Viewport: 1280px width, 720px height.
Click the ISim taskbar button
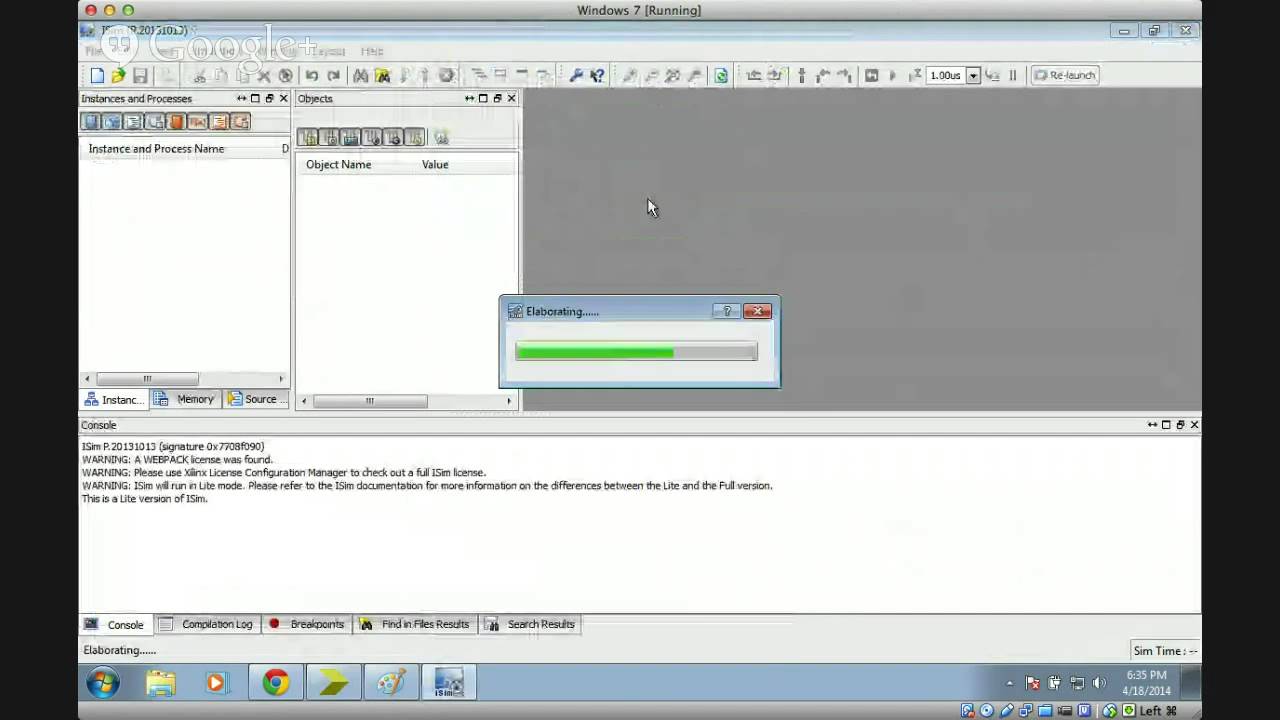[x=449, y=683]
